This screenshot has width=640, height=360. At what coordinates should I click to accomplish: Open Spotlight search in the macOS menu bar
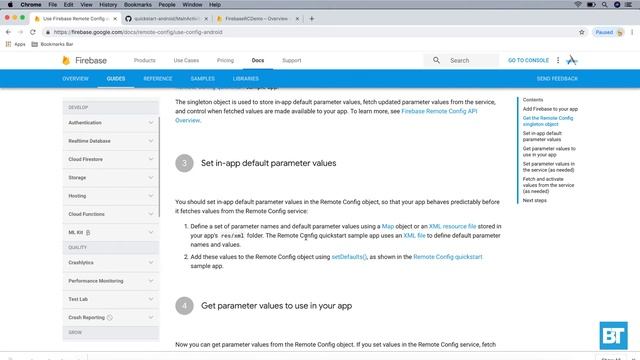[604, 4]
